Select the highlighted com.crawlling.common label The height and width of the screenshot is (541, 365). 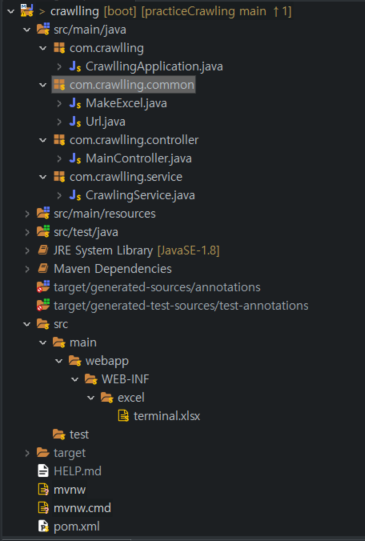(132, 85)
